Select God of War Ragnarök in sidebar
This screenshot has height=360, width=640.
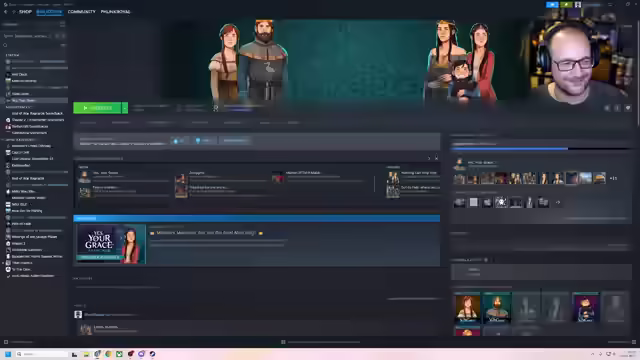tap(28, 178)
